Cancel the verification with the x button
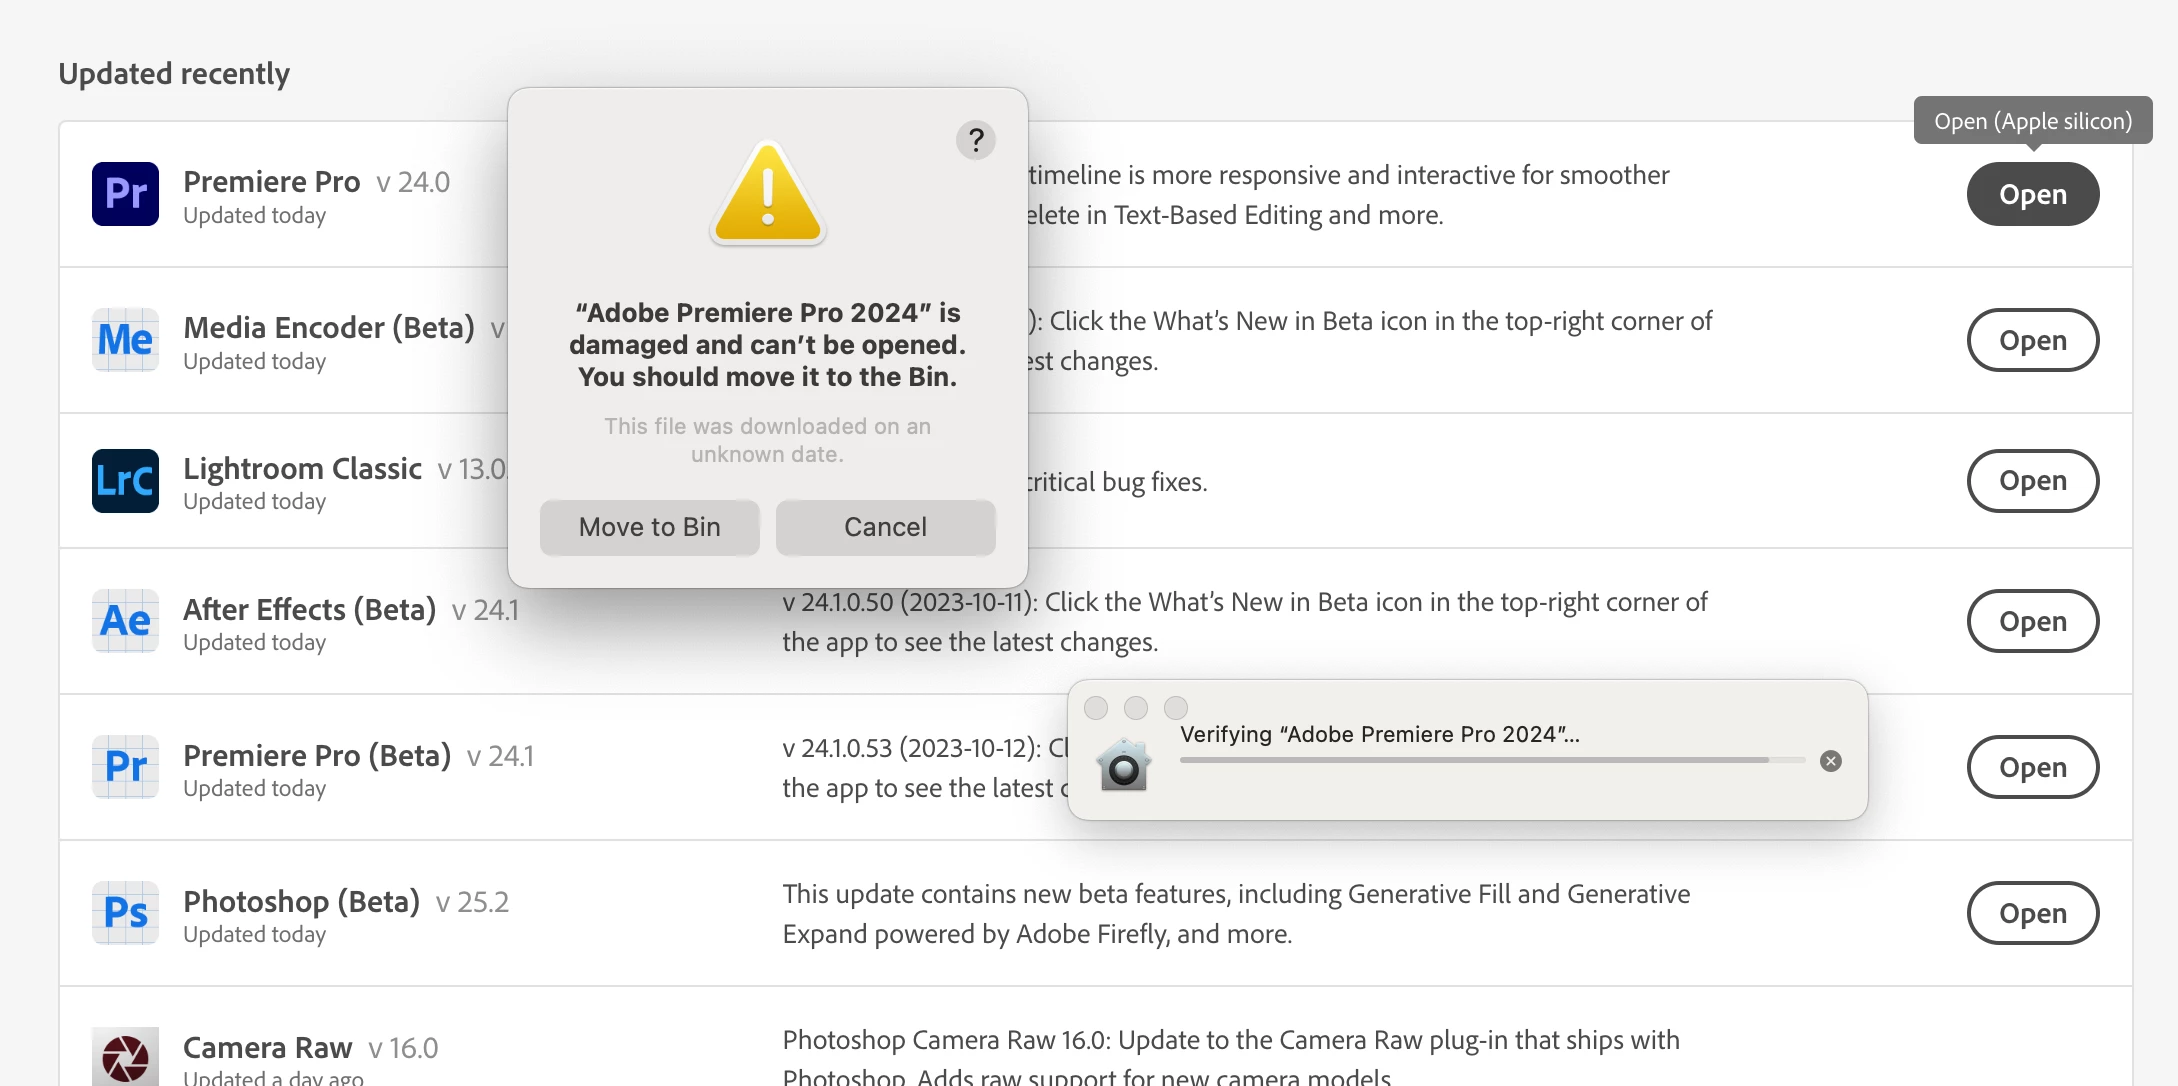The image size is (2178, 1086). point(1831,761)
